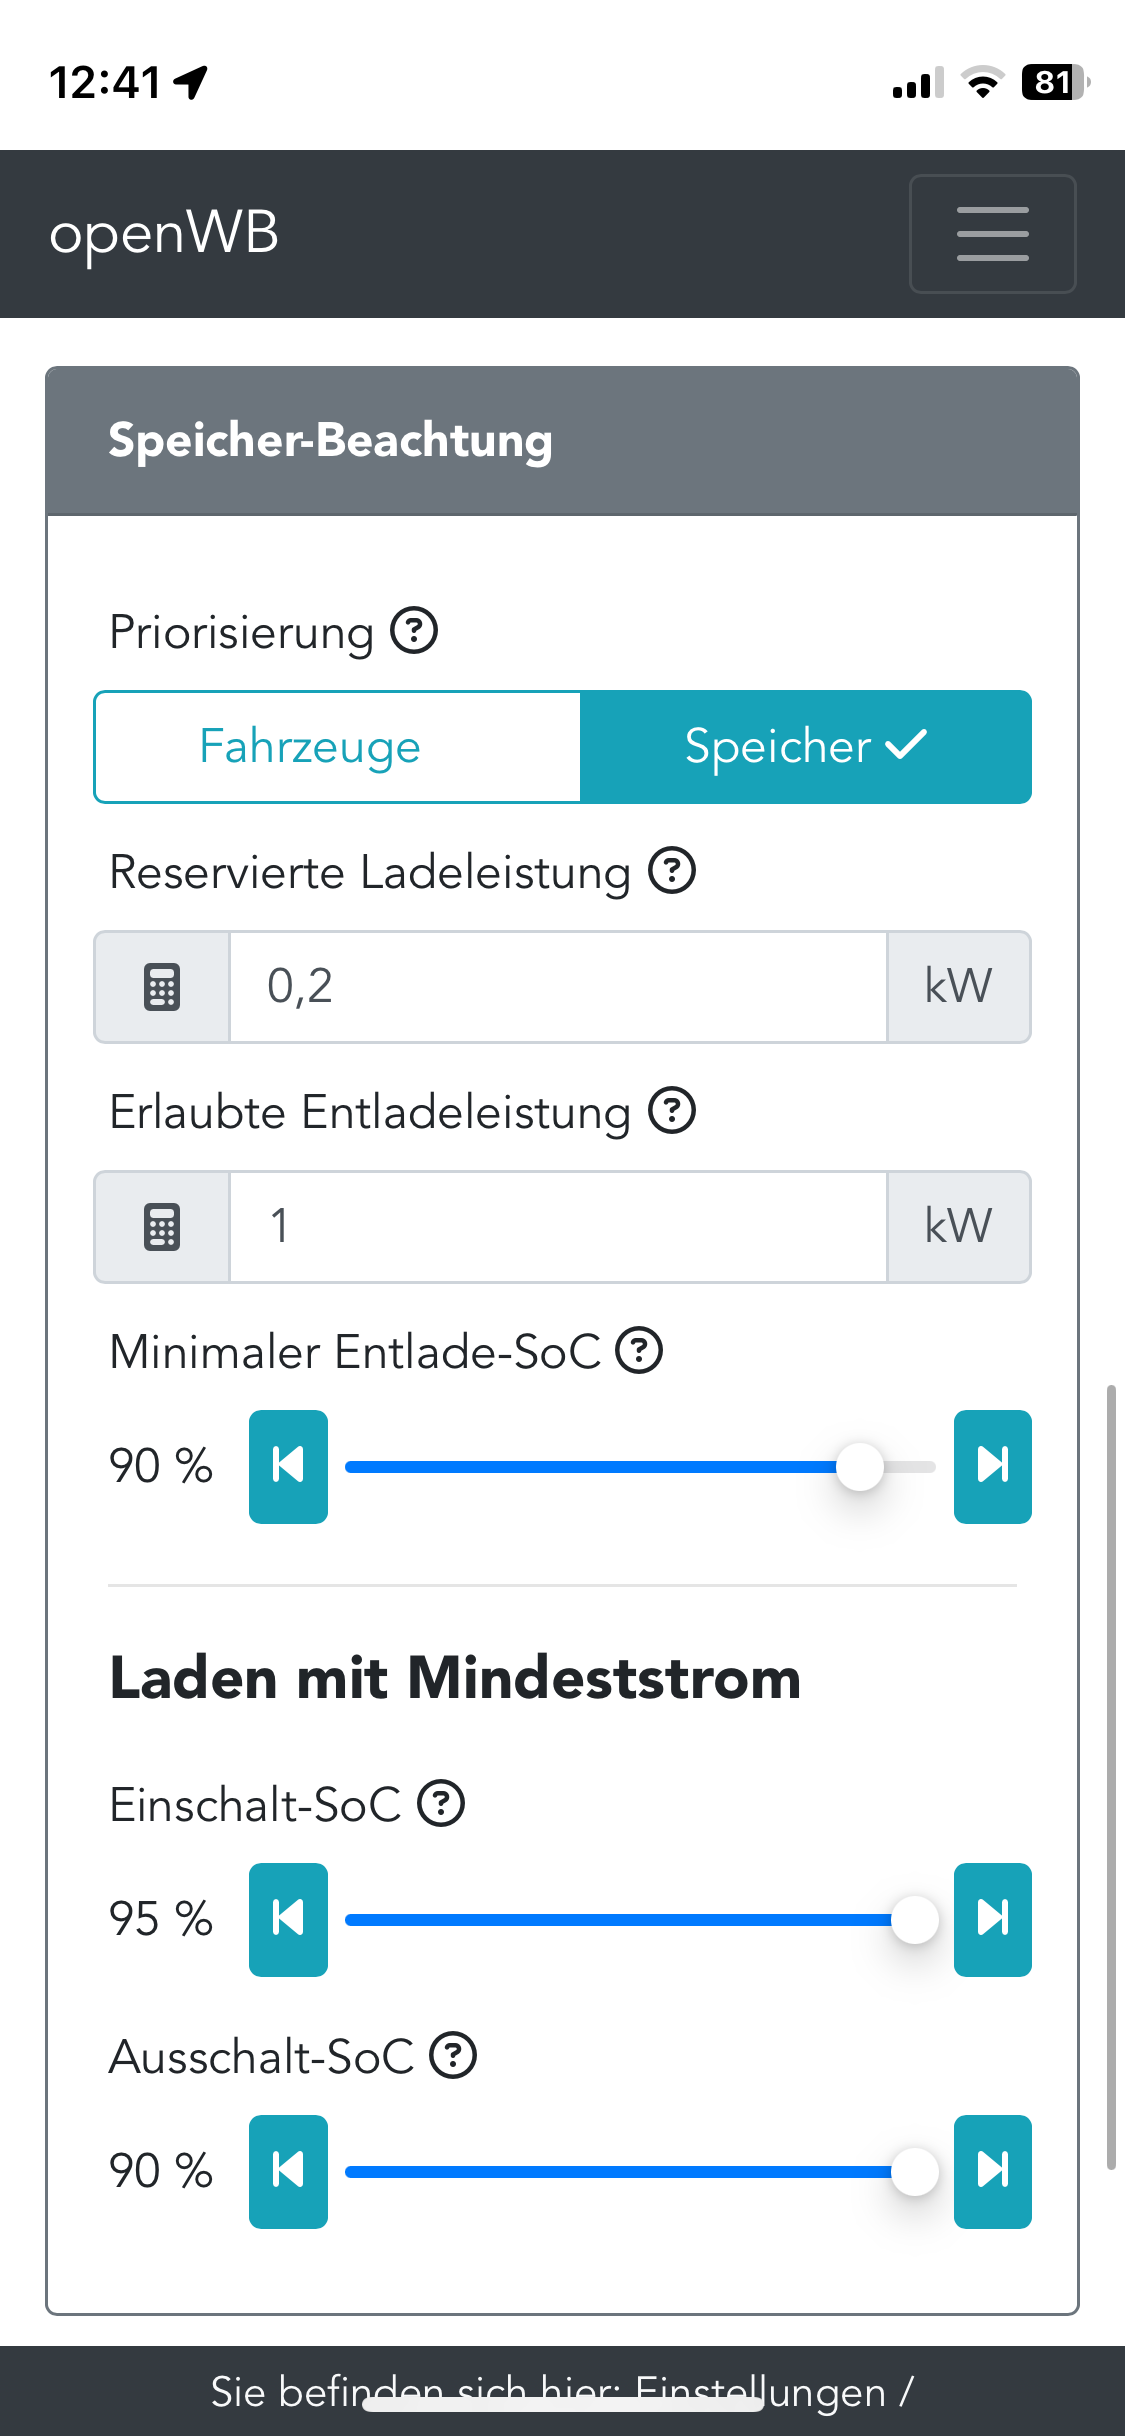This screenshot has width=1125, height=2436.
Task: Decrease Minimaler Entlade-SoC value
Action: (288, 1466)
